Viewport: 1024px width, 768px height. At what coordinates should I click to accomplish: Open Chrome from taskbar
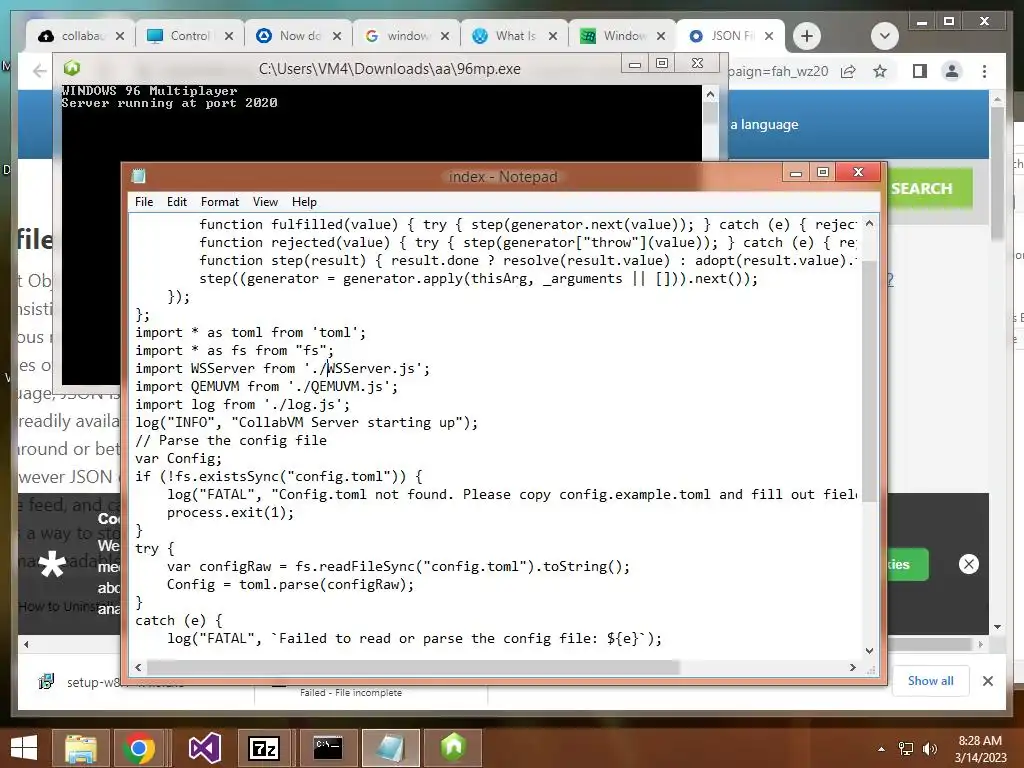(x=138, y=748)
